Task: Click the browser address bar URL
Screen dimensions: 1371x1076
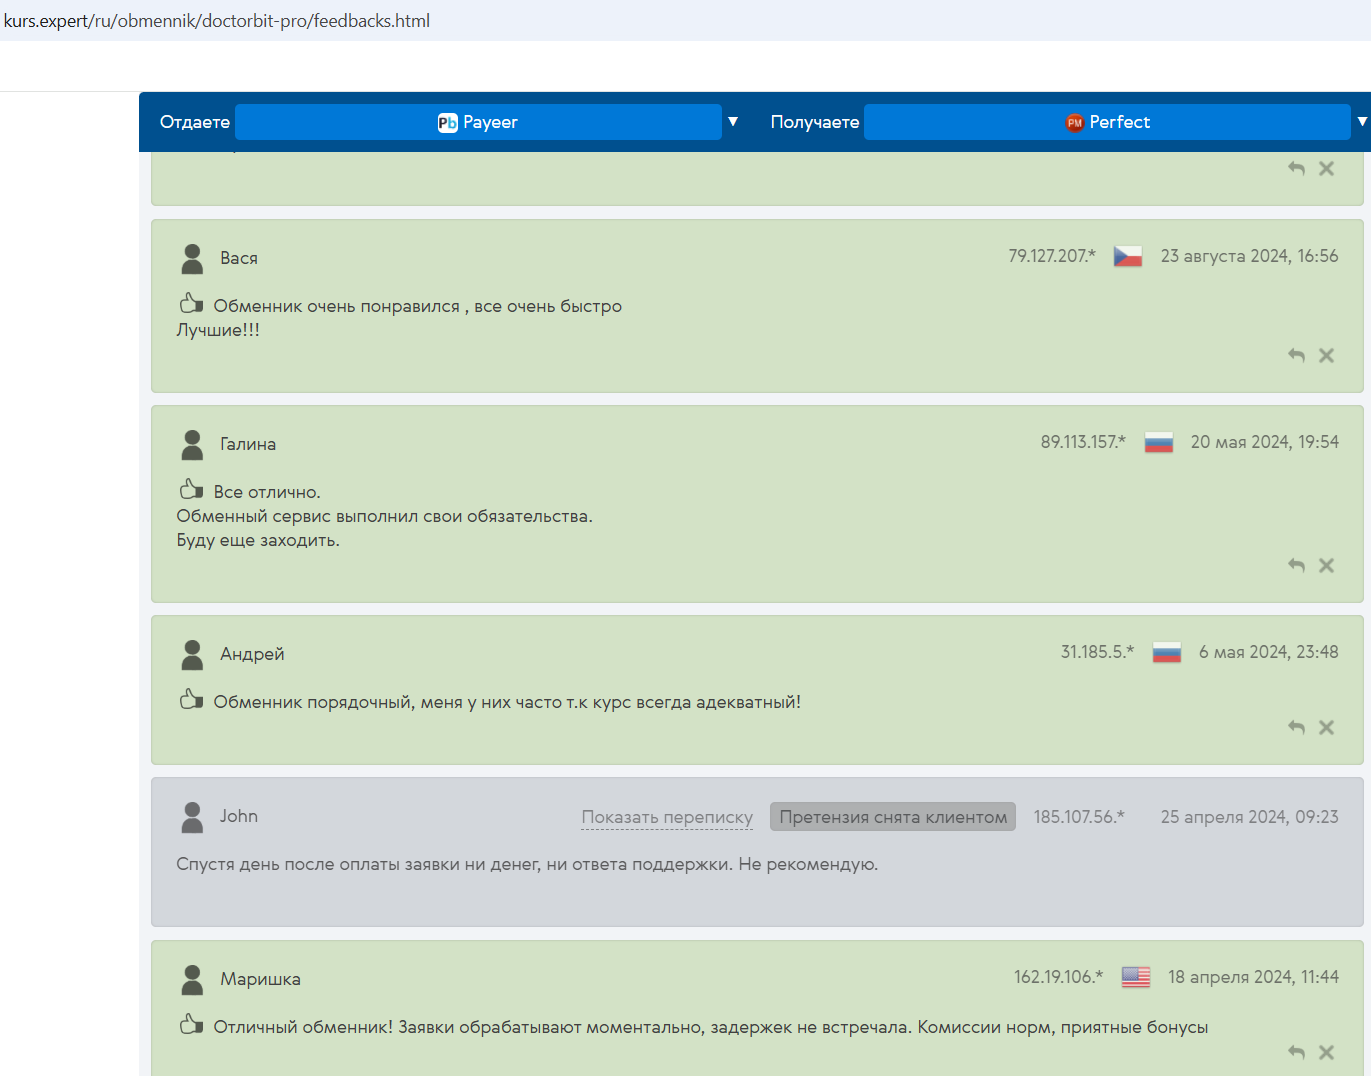Action: tap(217, 21)
